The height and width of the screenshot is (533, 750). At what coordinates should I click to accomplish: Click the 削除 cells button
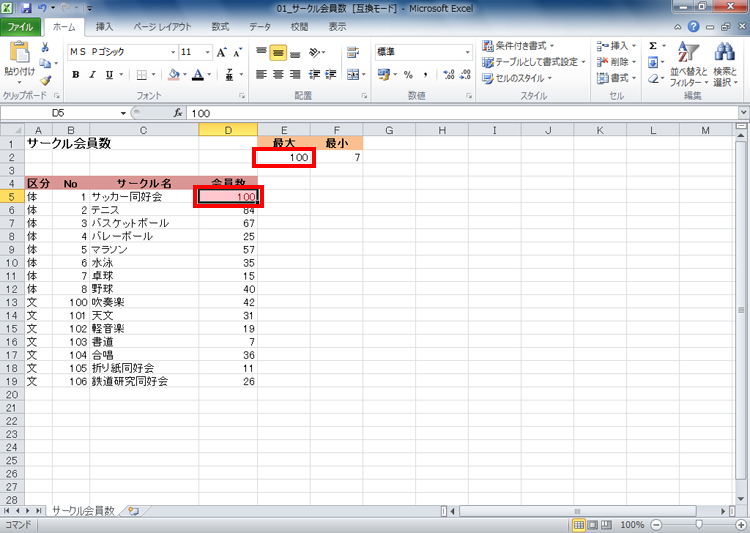[616, 62]
